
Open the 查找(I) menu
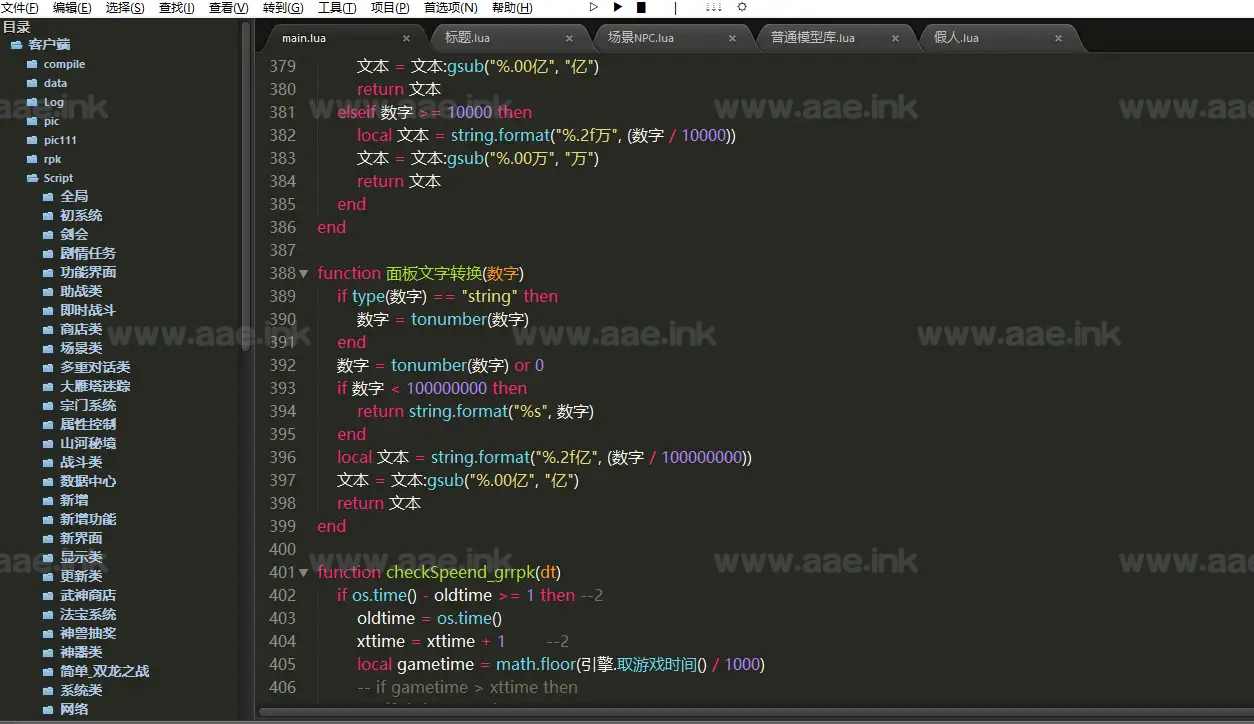point(177,8)
